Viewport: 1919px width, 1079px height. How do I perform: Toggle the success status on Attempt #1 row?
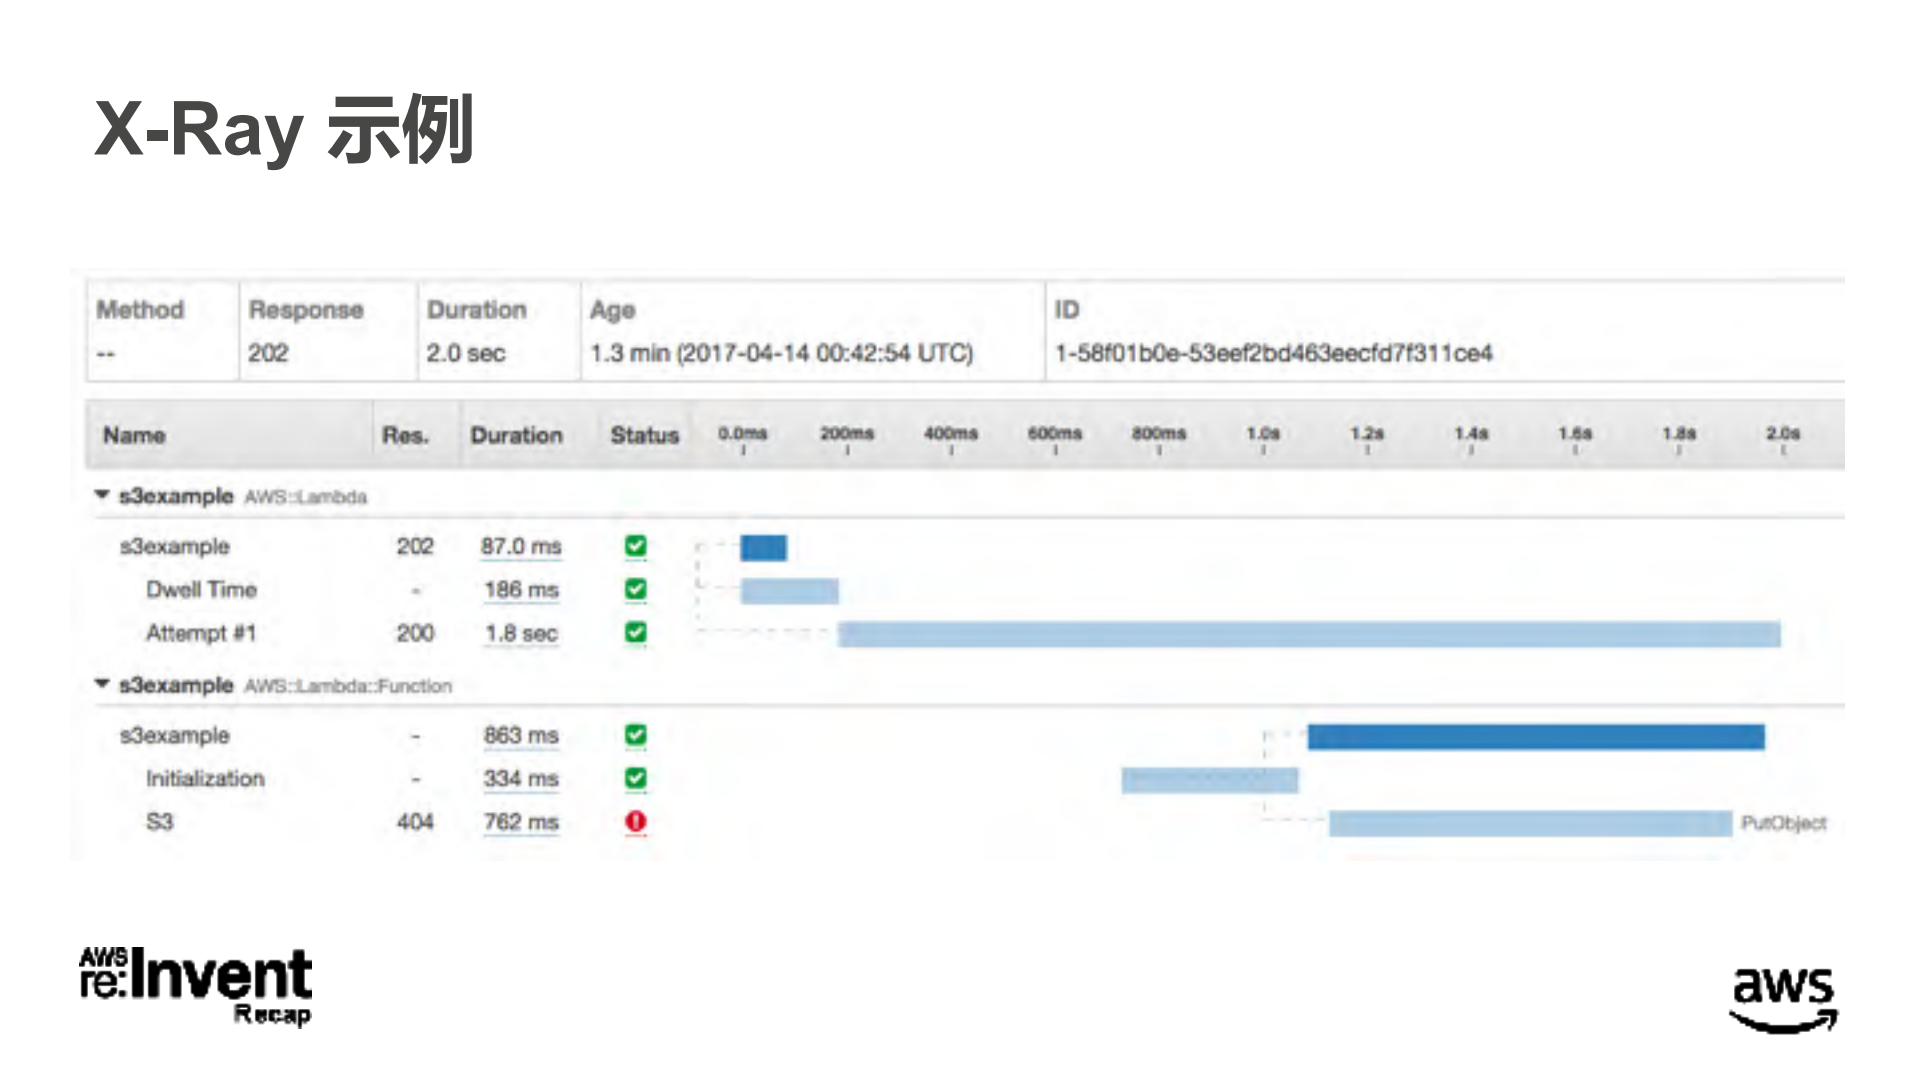click(x=637, y=633)
